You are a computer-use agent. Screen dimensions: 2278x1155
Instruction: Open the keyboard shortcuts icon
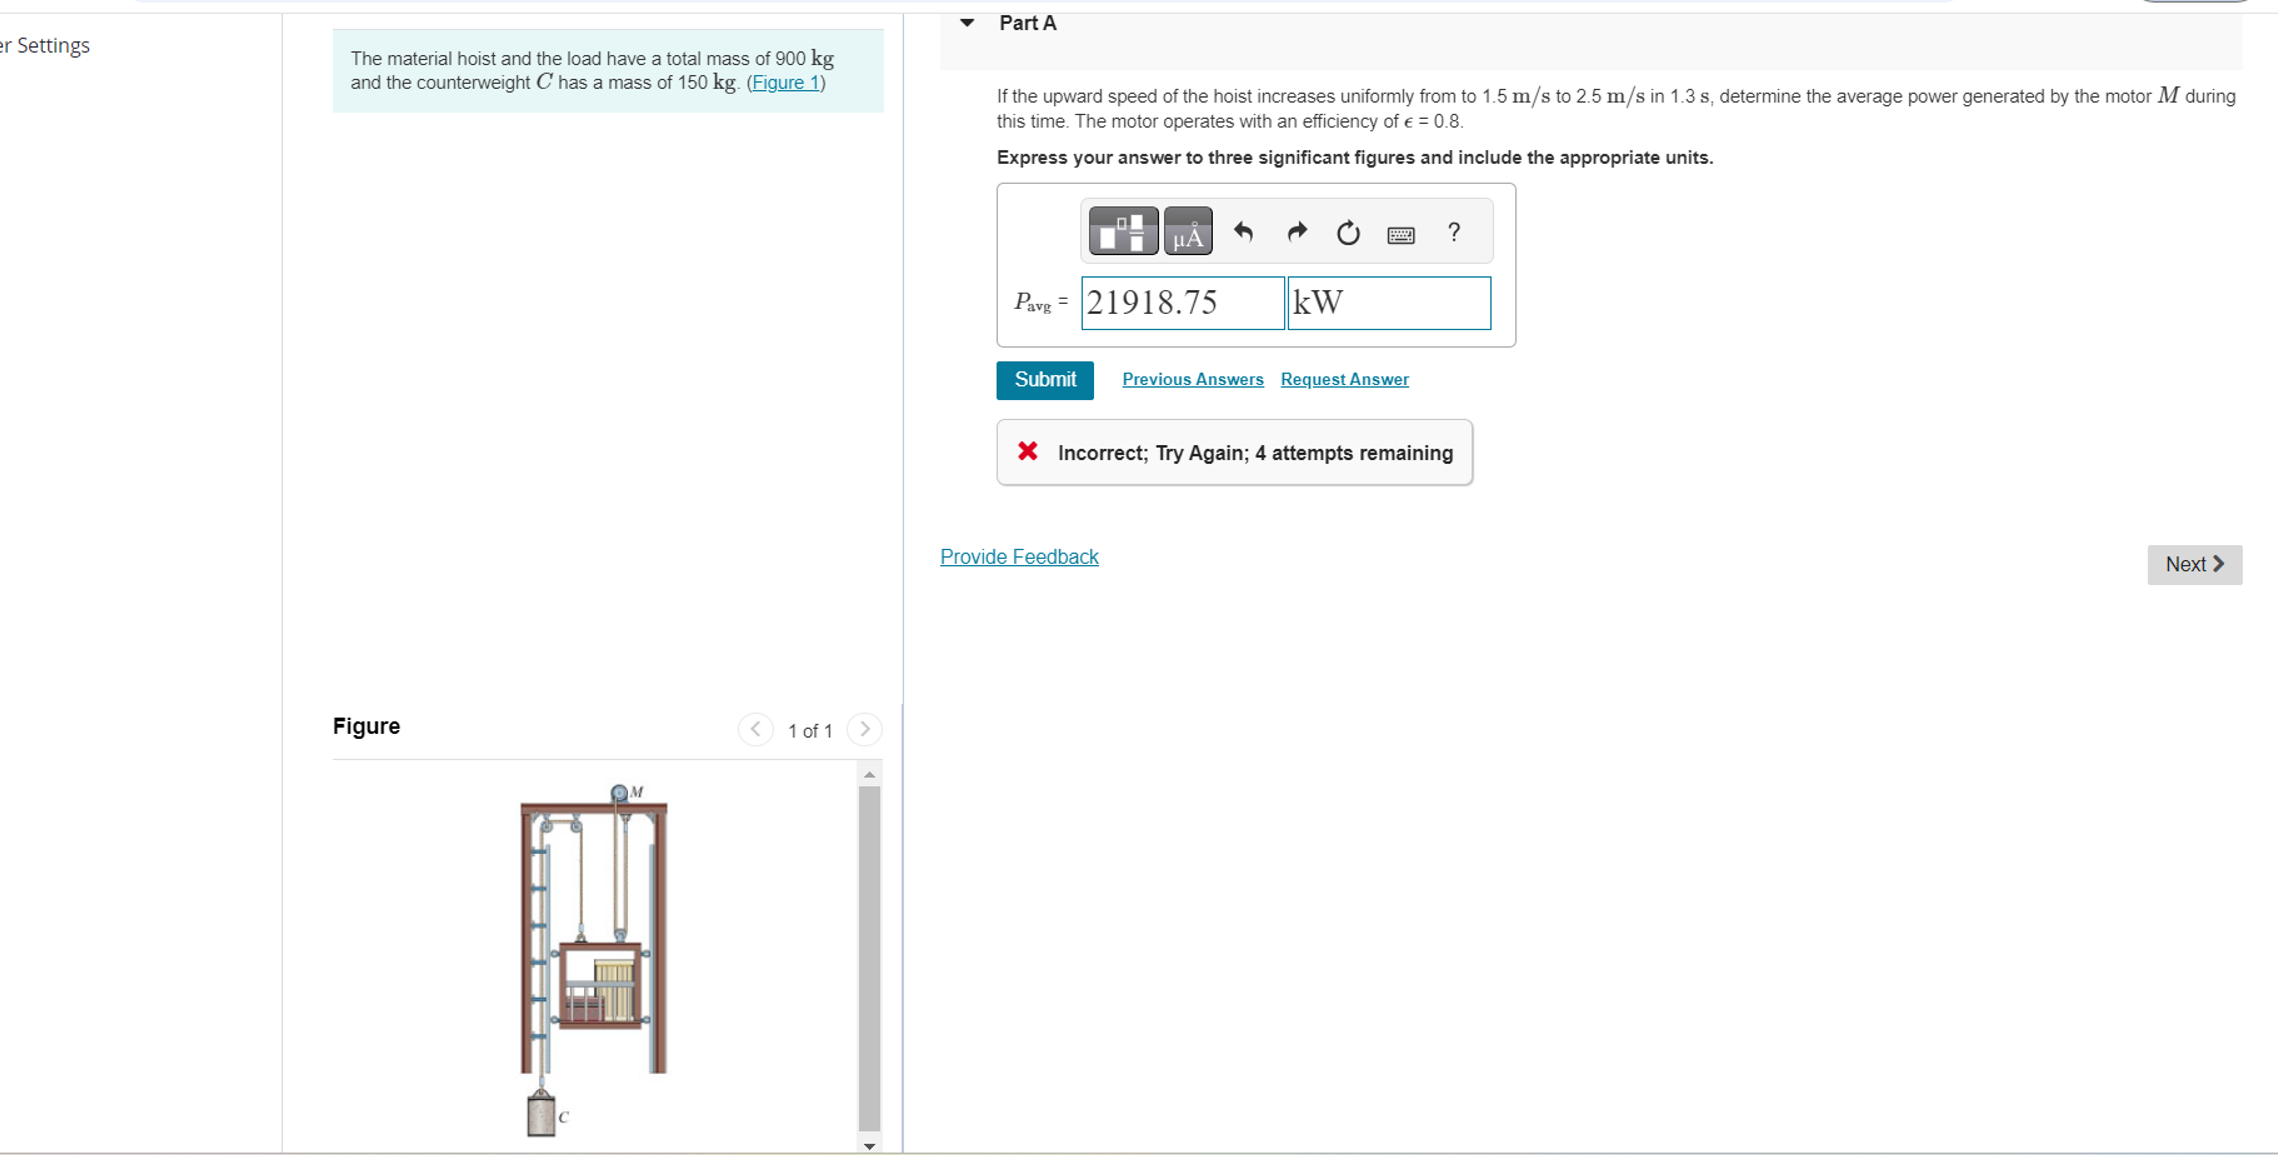point(1401,234)
